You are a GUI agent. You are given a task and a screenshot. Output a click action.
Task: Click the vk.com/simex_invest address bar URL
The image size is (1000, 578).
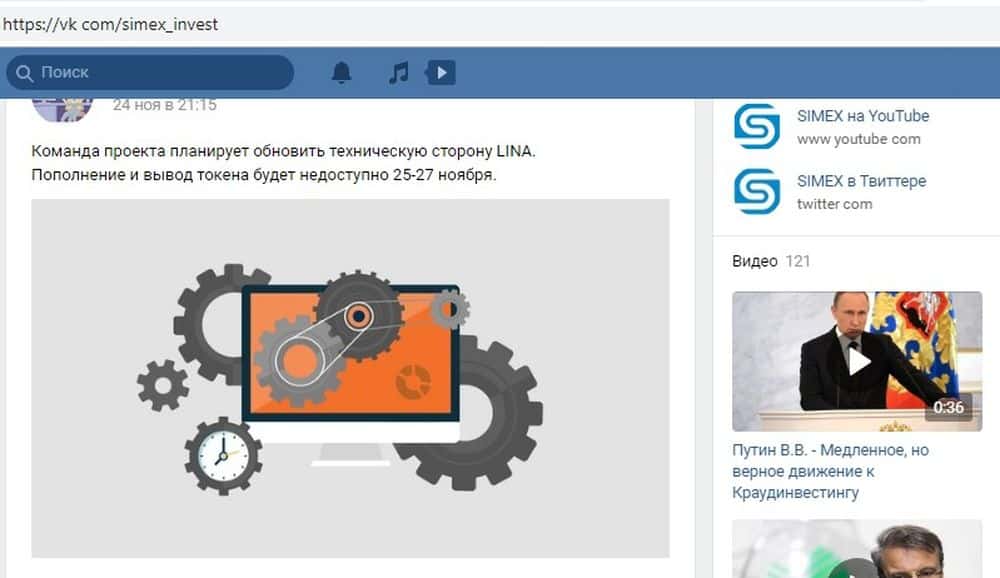tap(110, 24)
